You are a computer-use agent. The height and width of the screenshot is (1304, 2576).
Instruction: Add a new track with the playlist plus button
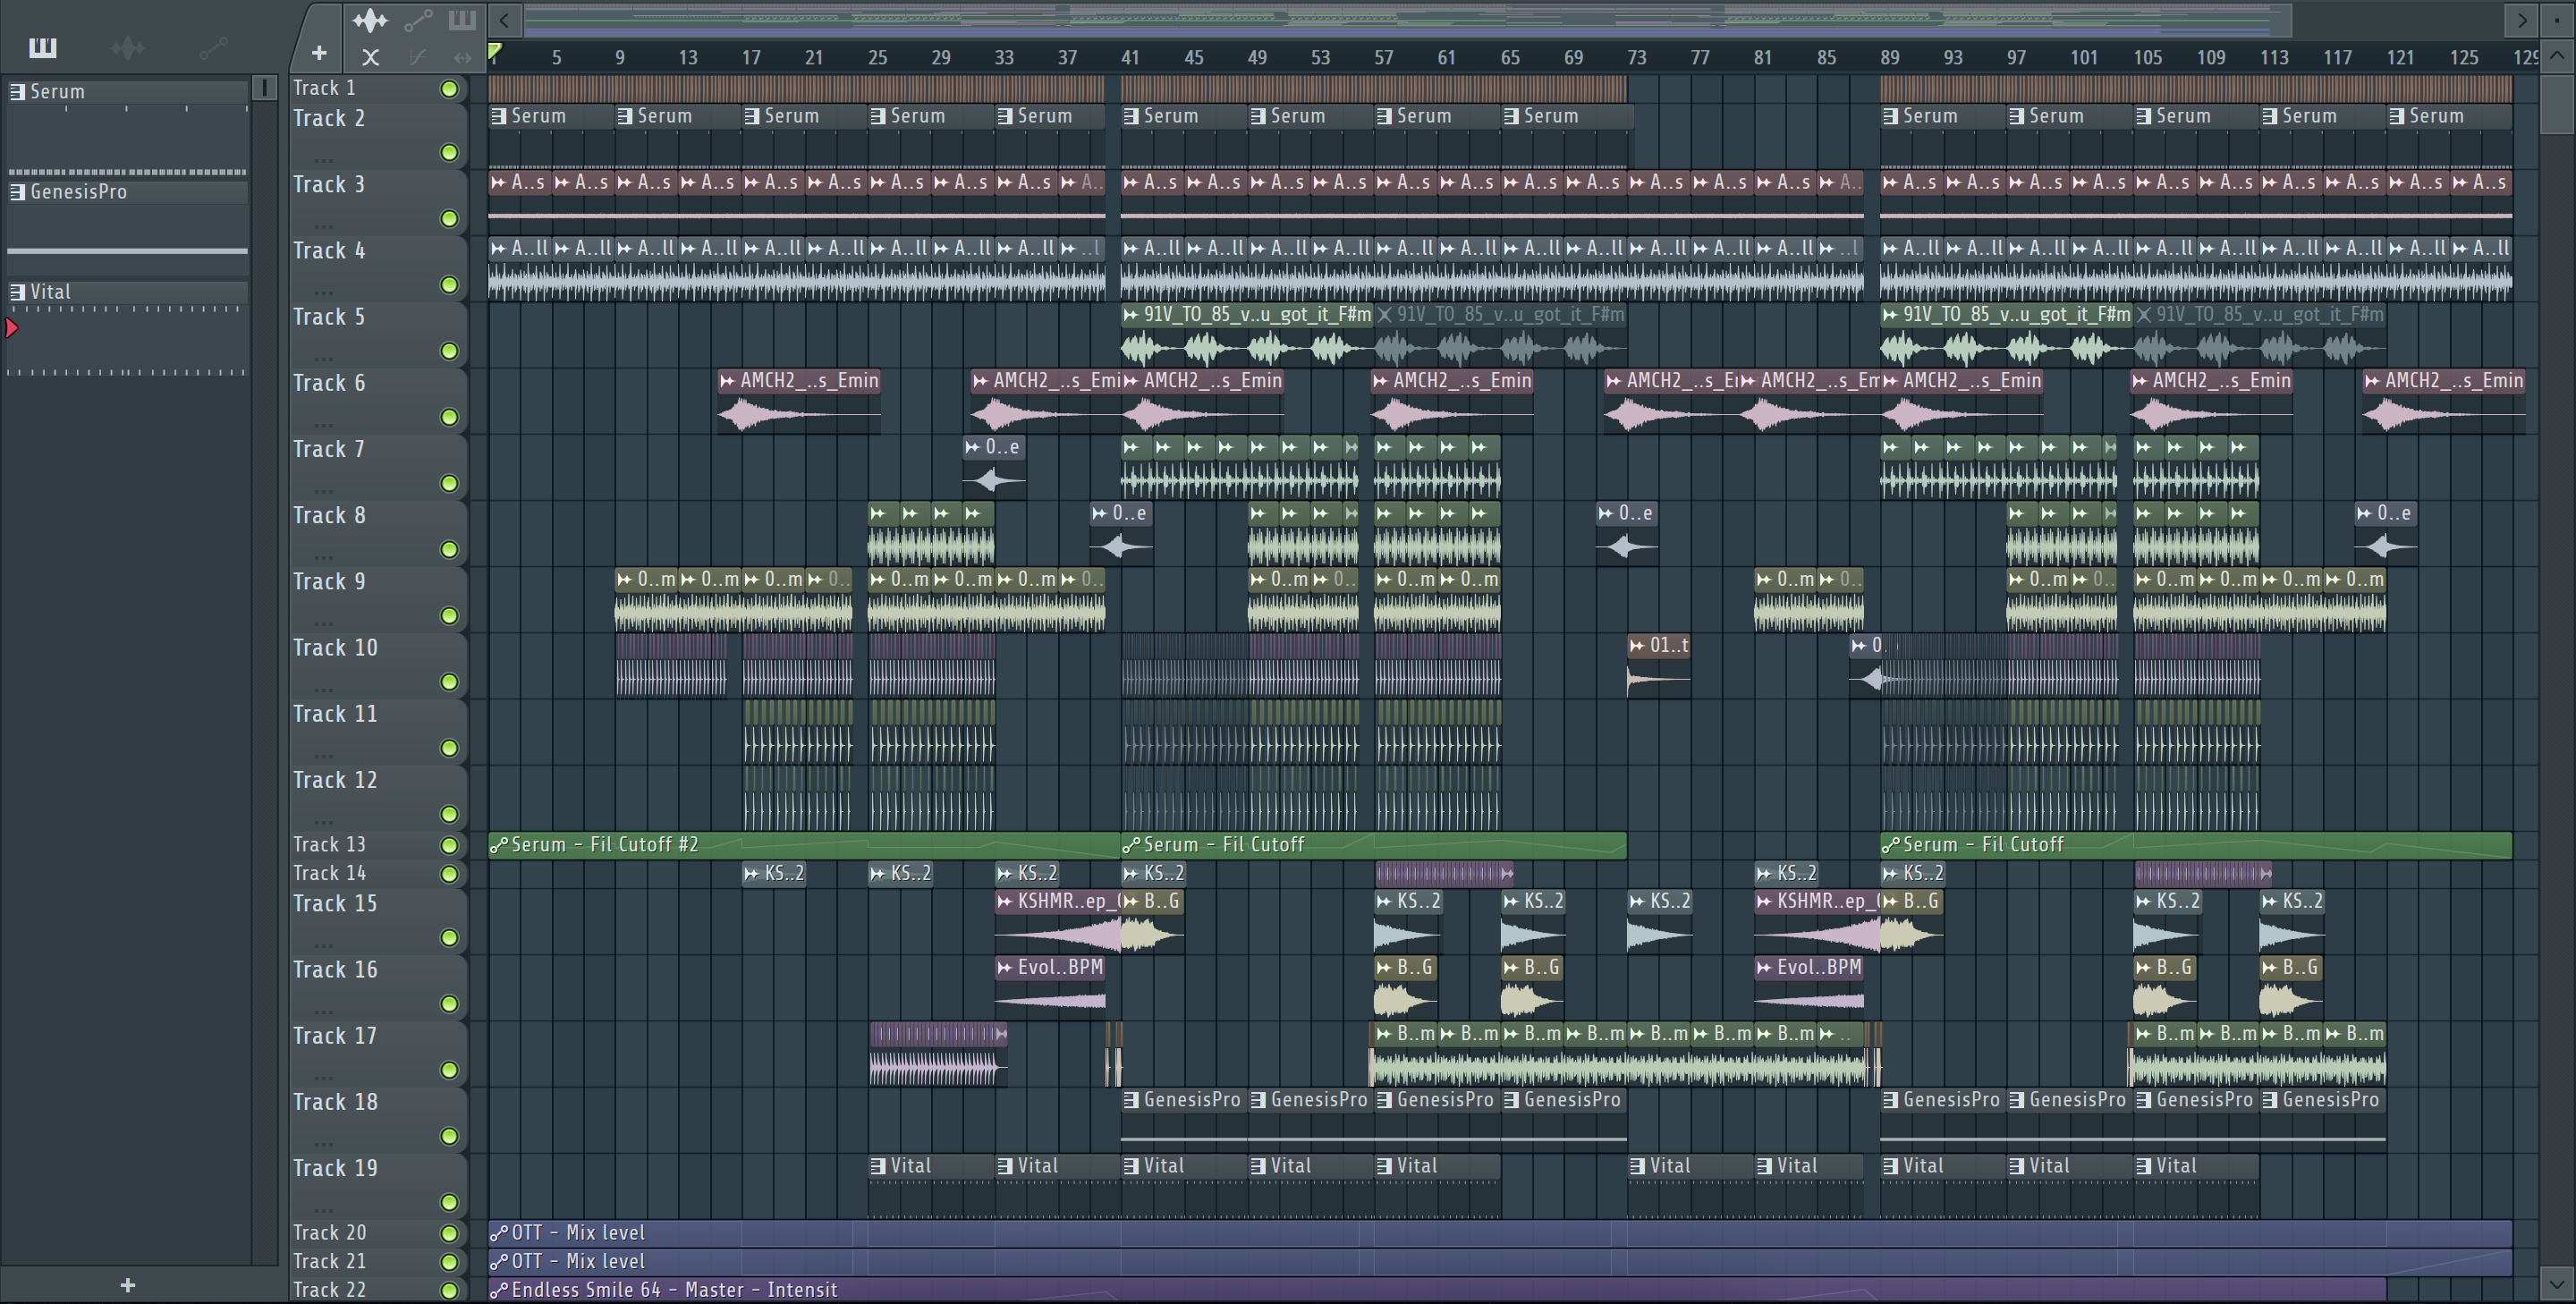pyautogui.click(x=319, y=53)
